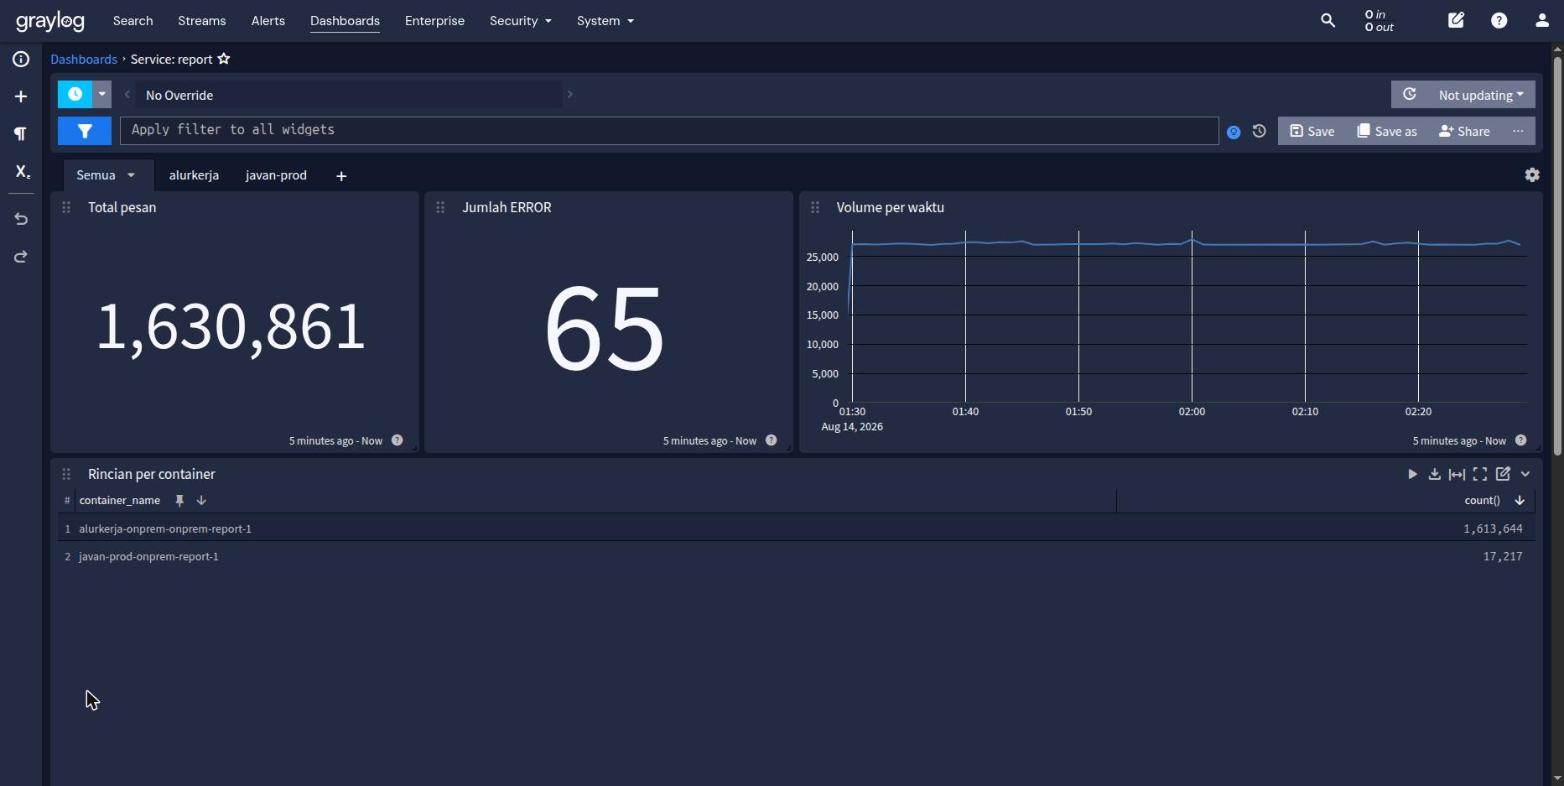Click the next time range chevron
The width and height of the screenshot is (1564, 786).
coord(570,95)
